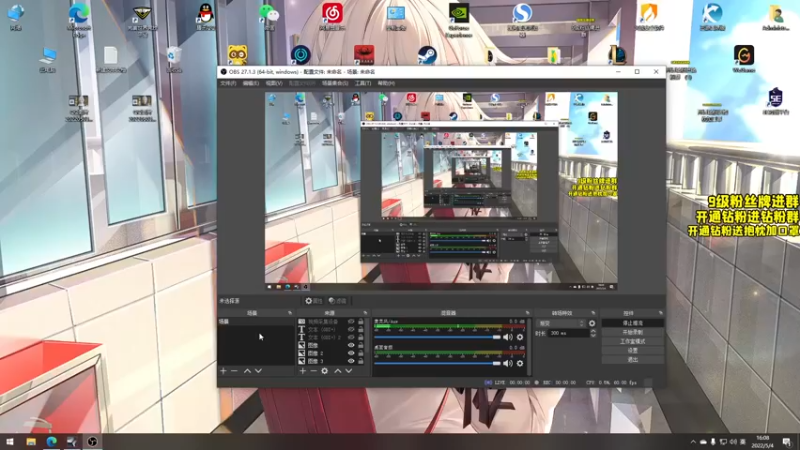The width and height of the screenshot is (800, 450).
Task: Select the Sogou browser desktop icon
Action: coord(522,19)
